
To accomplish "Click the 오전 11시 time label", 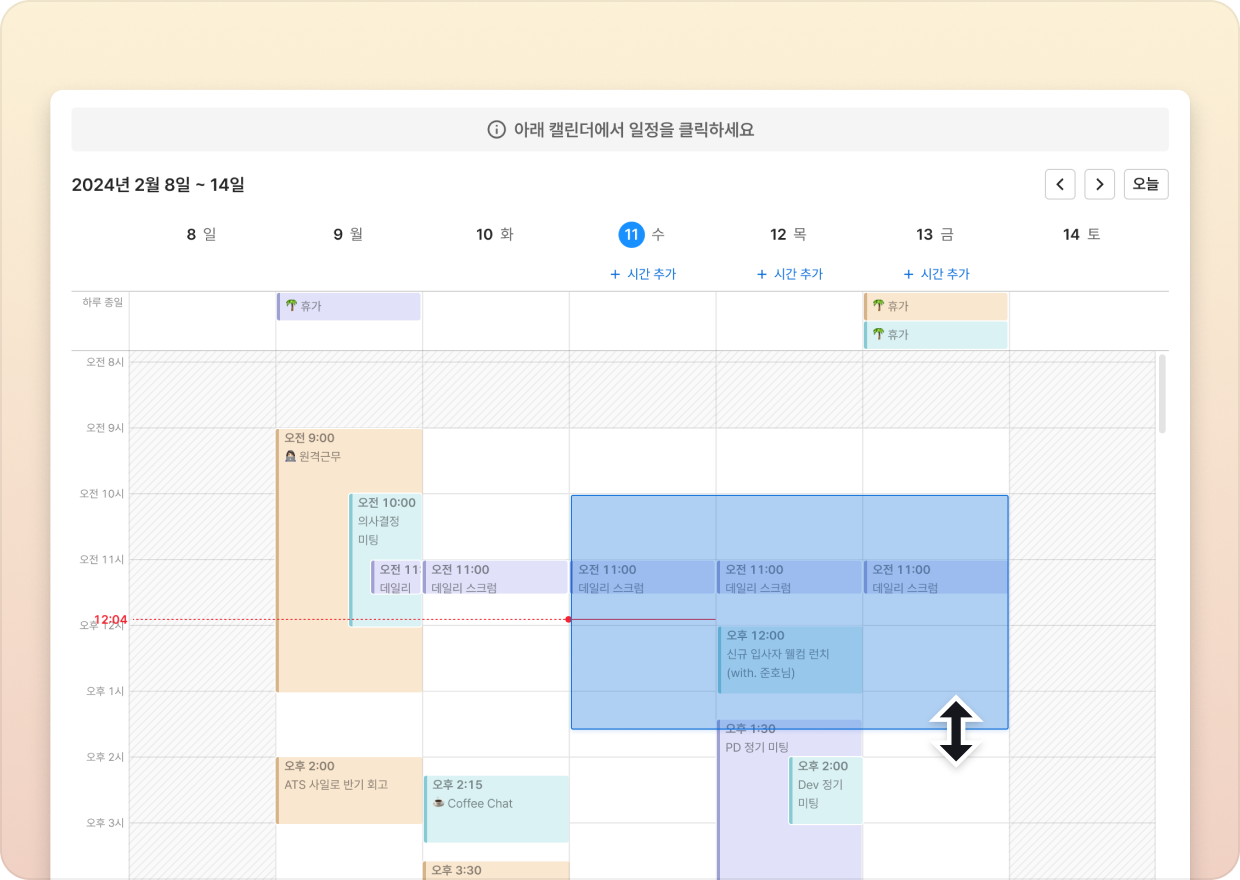I will point(102,560).
